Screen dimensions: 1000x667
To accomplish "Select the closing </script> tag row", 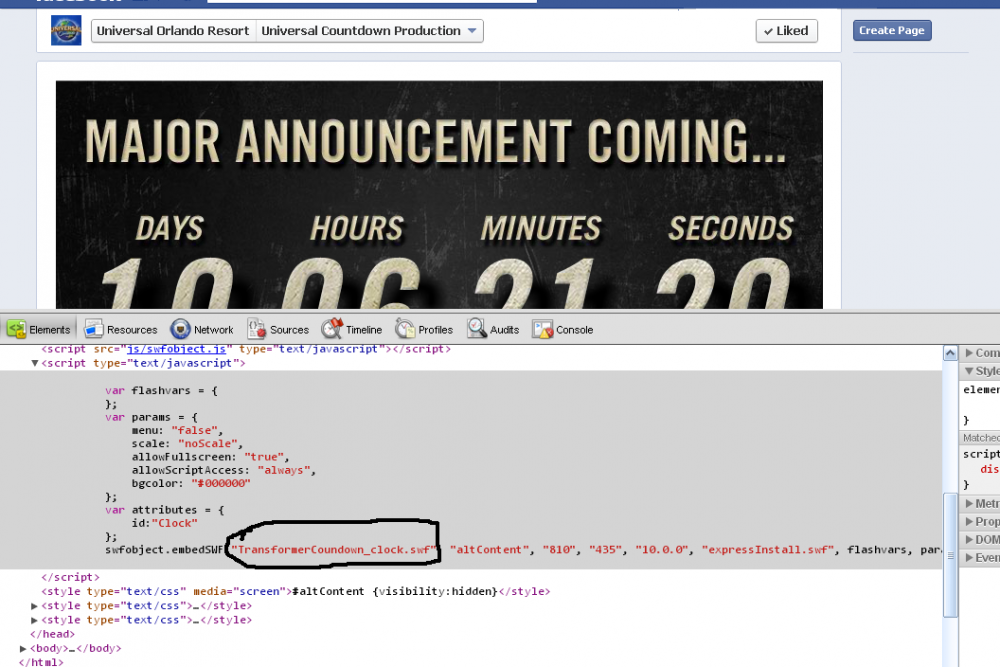I will tap(70, 576).
